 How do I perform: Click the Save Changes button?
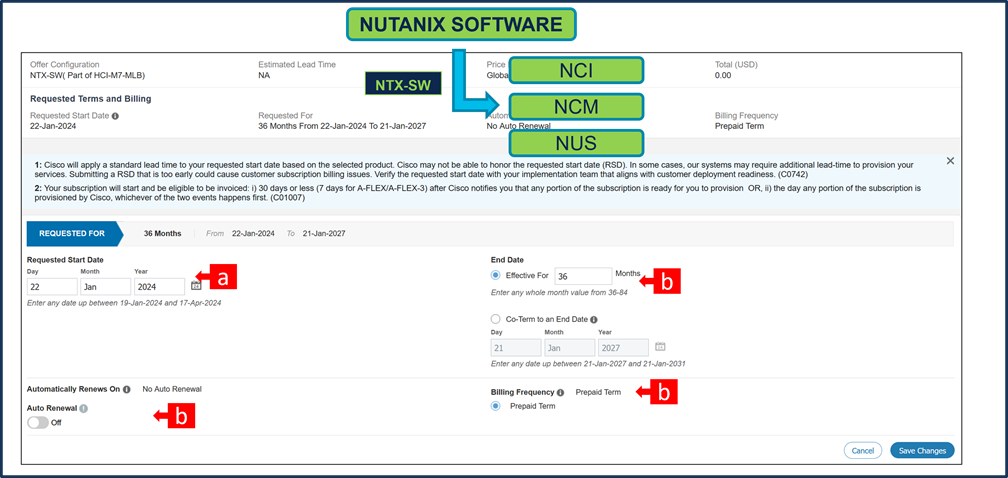click(x=922, y=450)
